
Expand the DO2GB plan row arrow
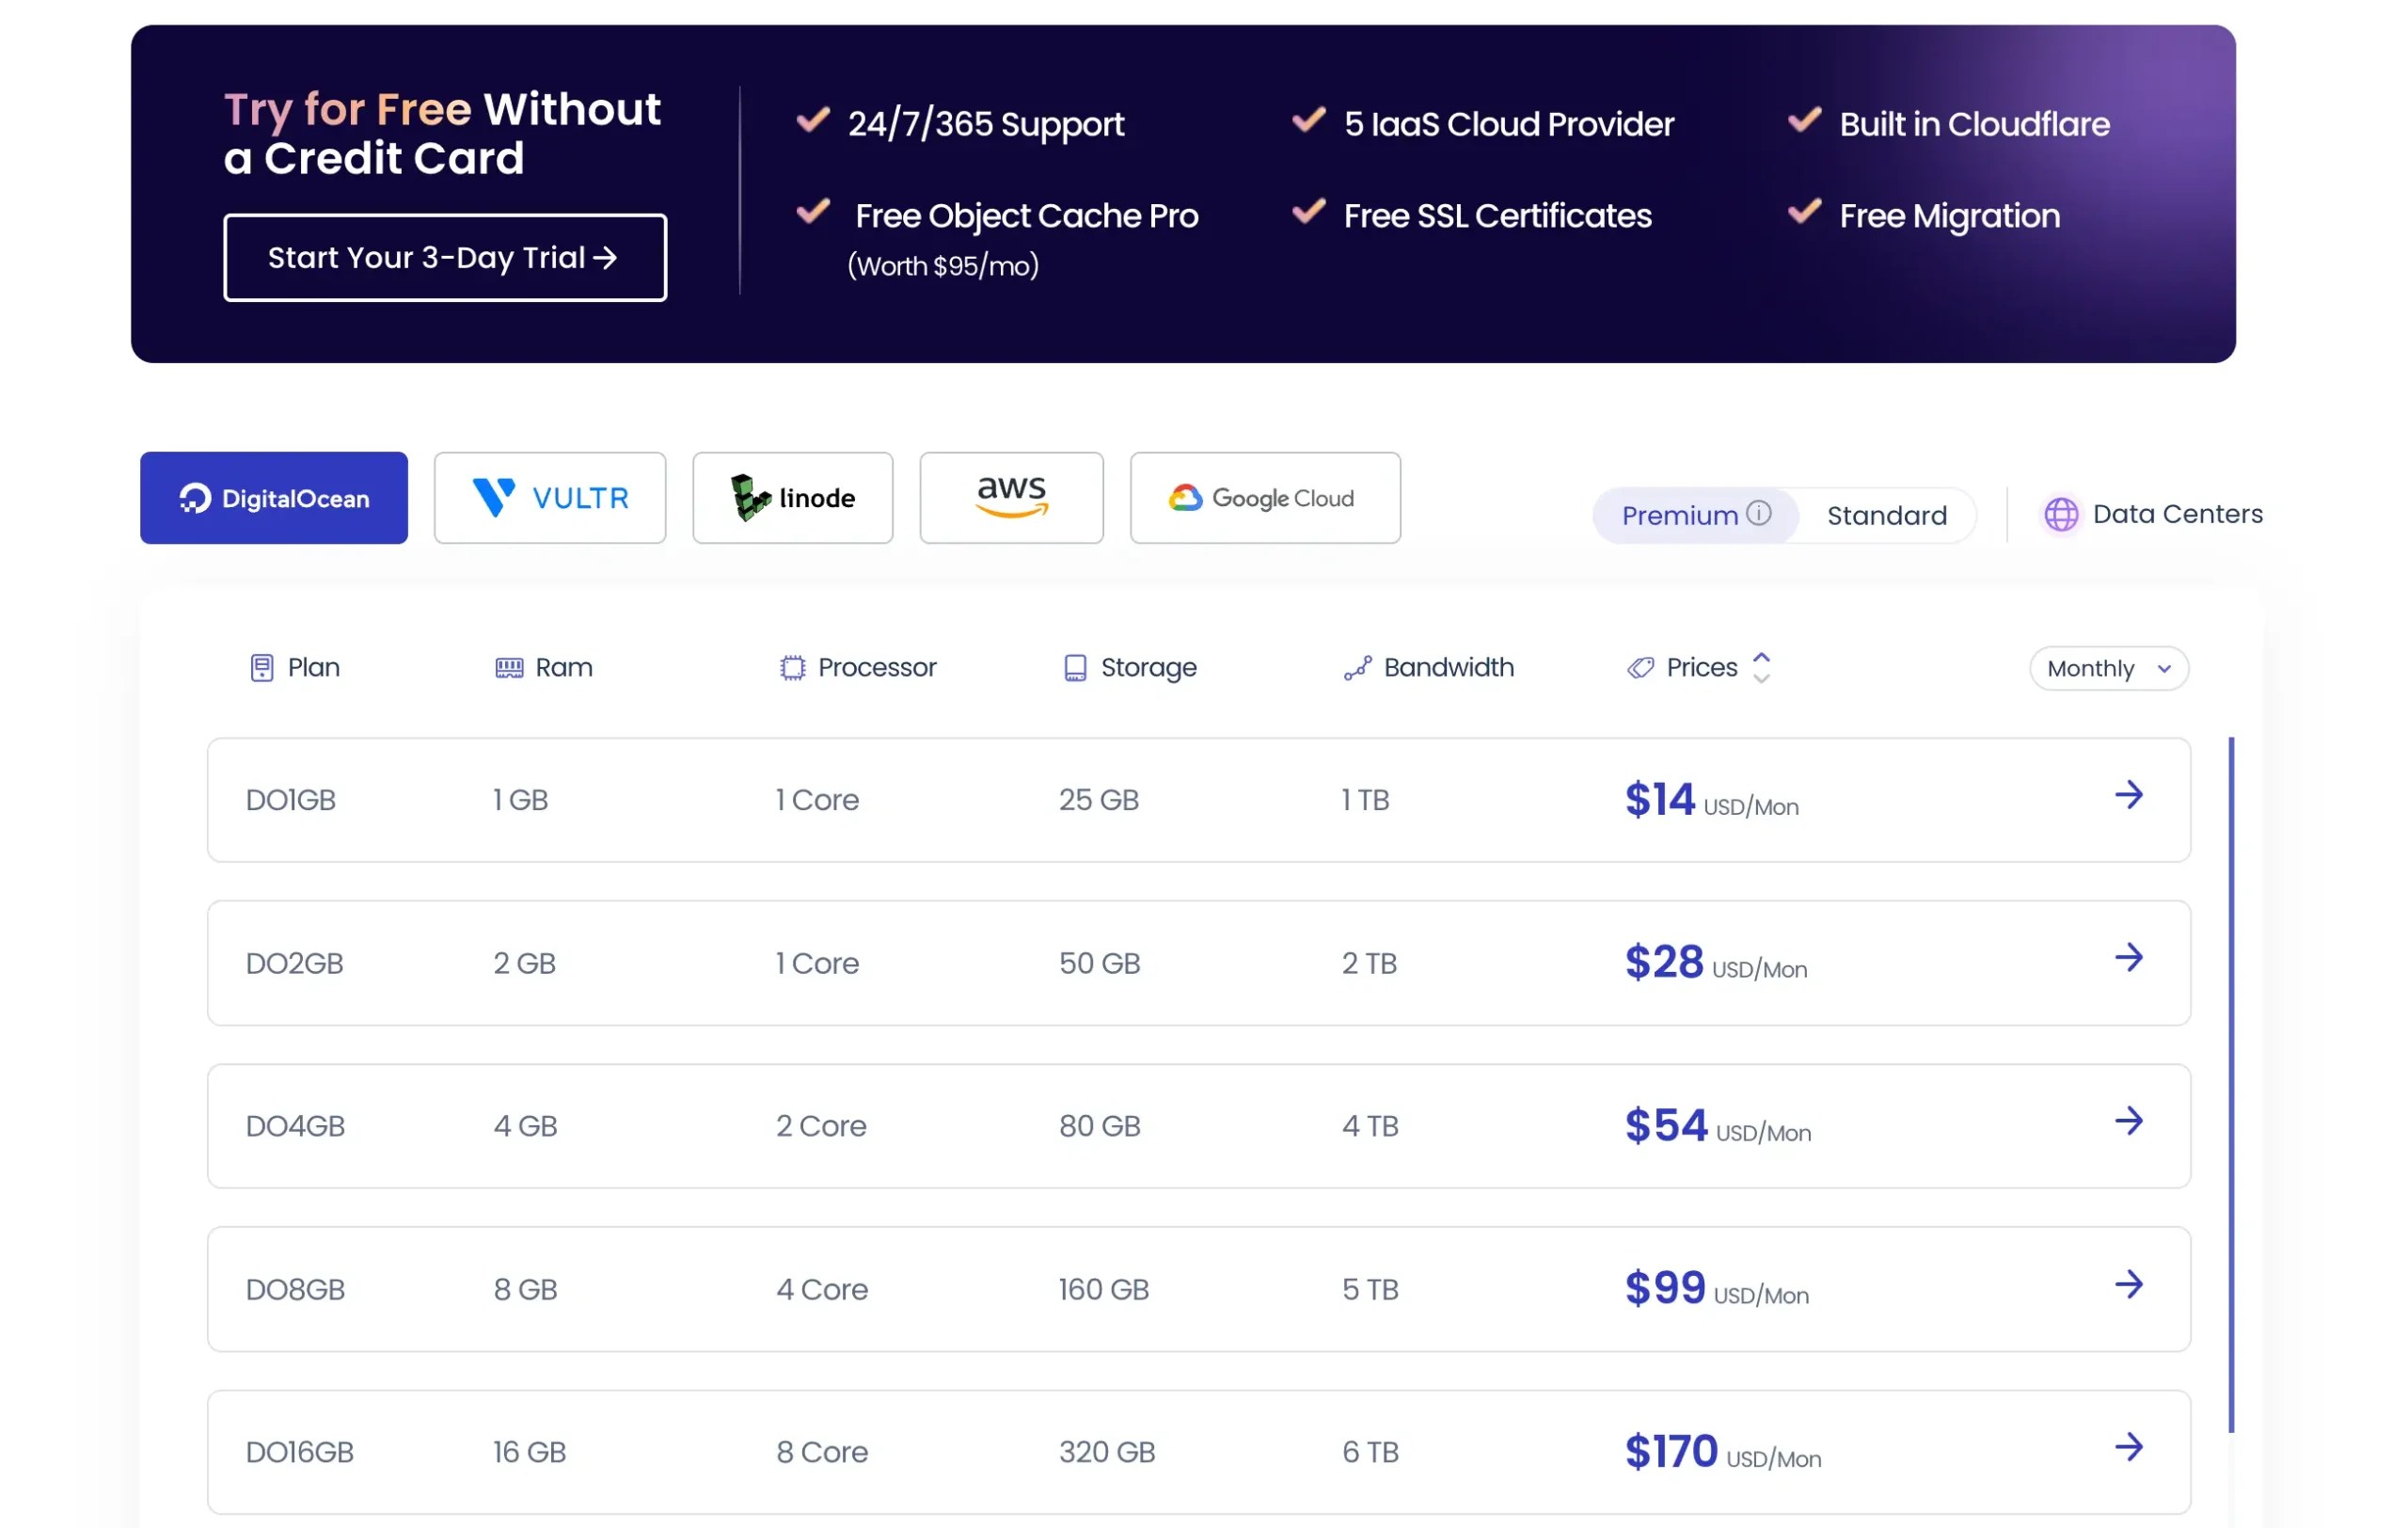(x=2128, y=958)
